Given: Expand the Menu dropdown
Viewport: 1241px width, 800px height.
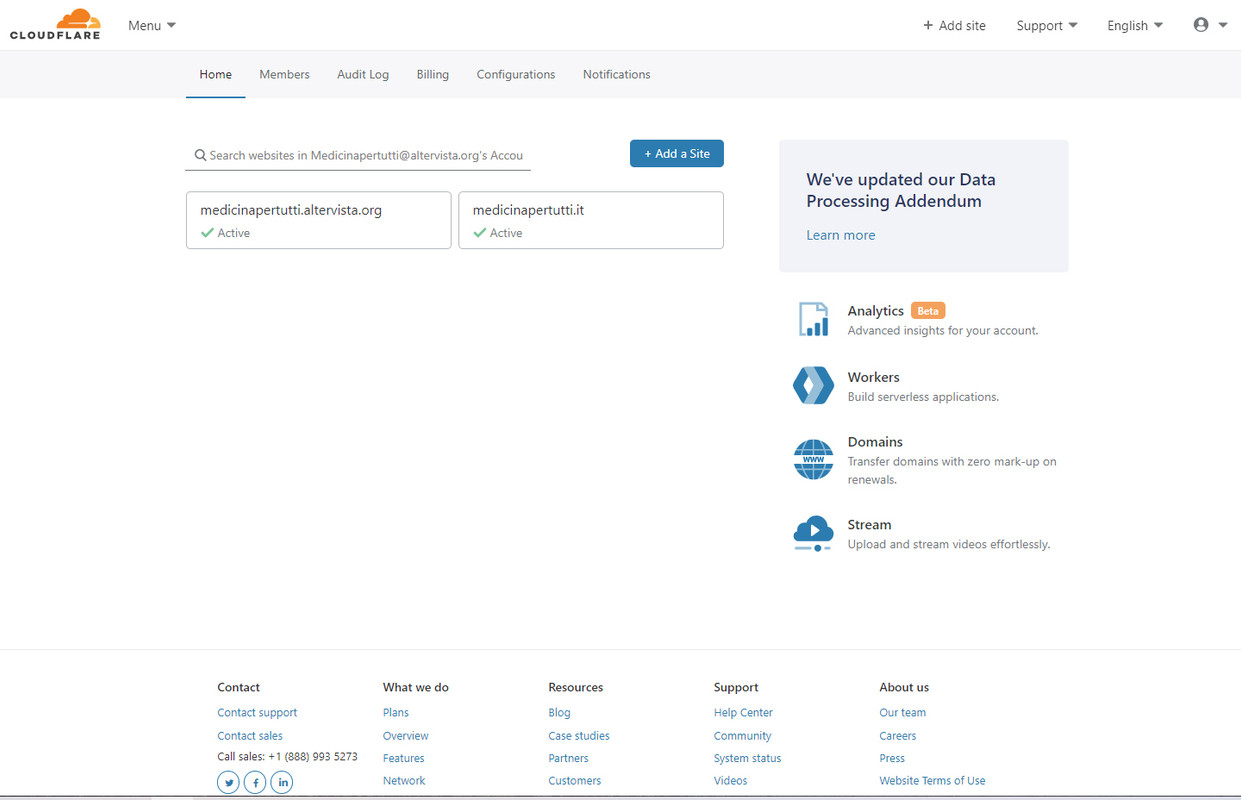Looking at the screenshot, I should point(152,25).
